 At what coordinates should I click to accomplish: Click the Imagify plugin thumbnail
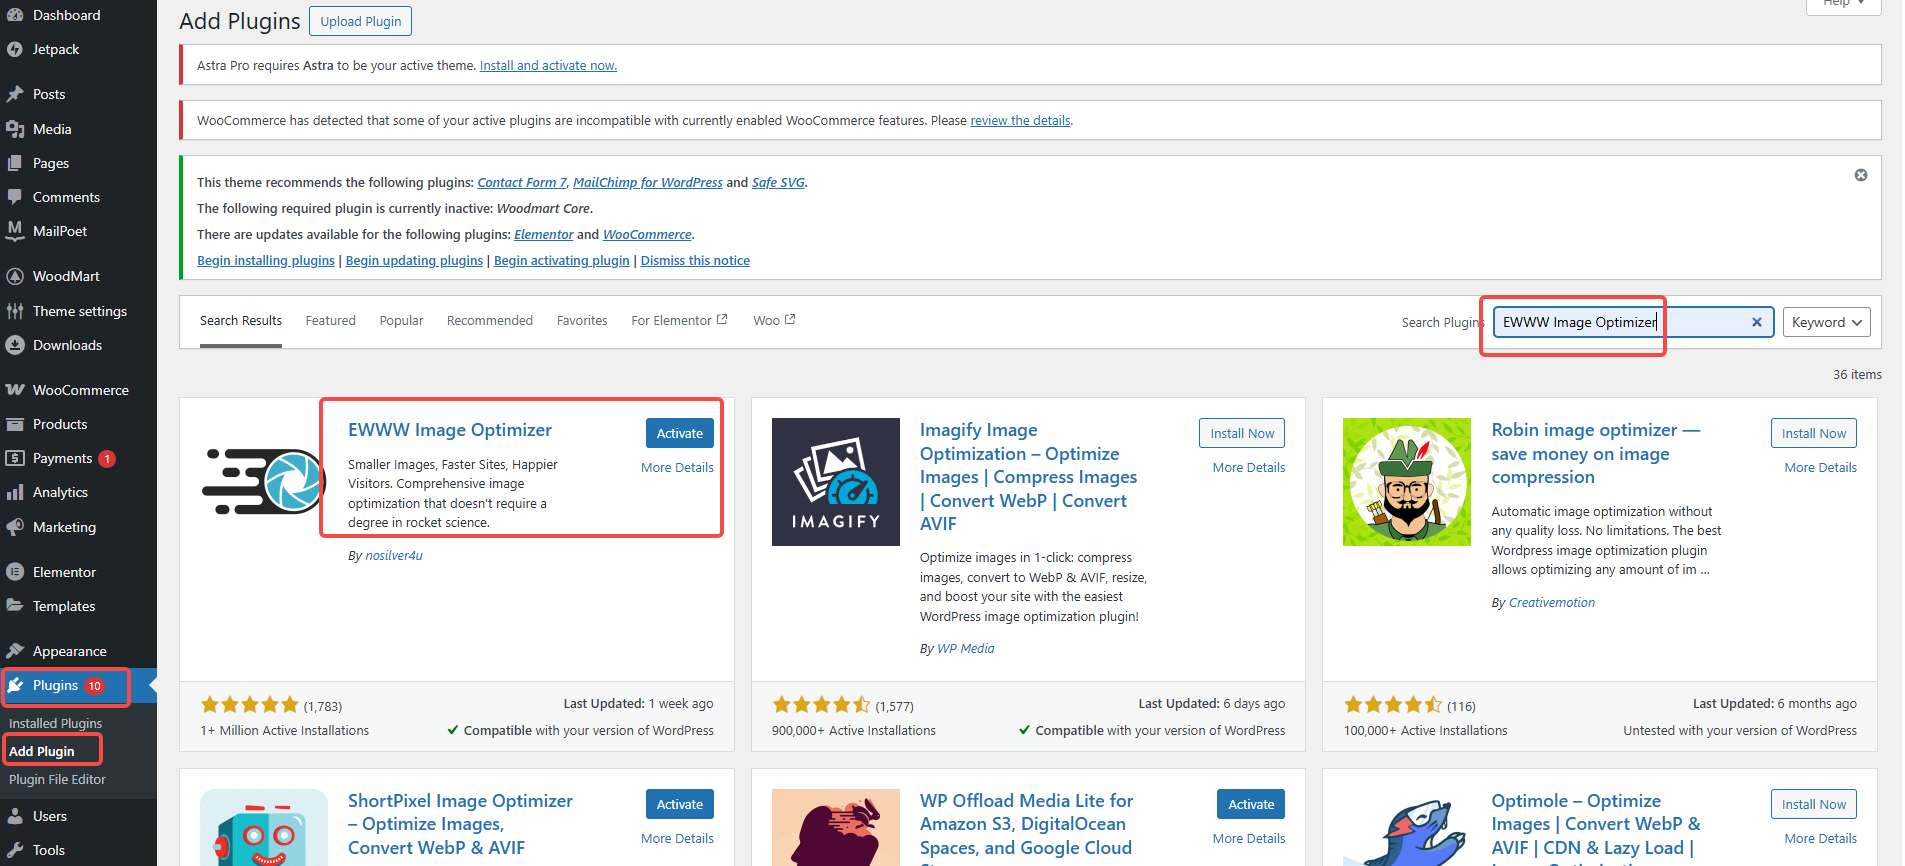pos(835,482)
